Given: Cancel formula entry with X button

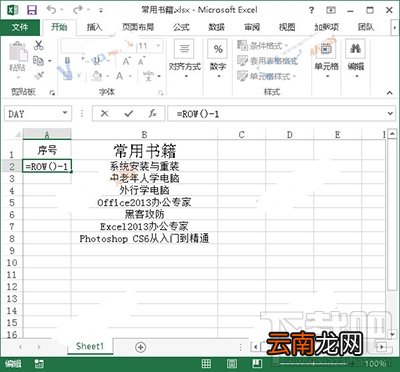Looking at the screenshot, I should coord(104,114).
